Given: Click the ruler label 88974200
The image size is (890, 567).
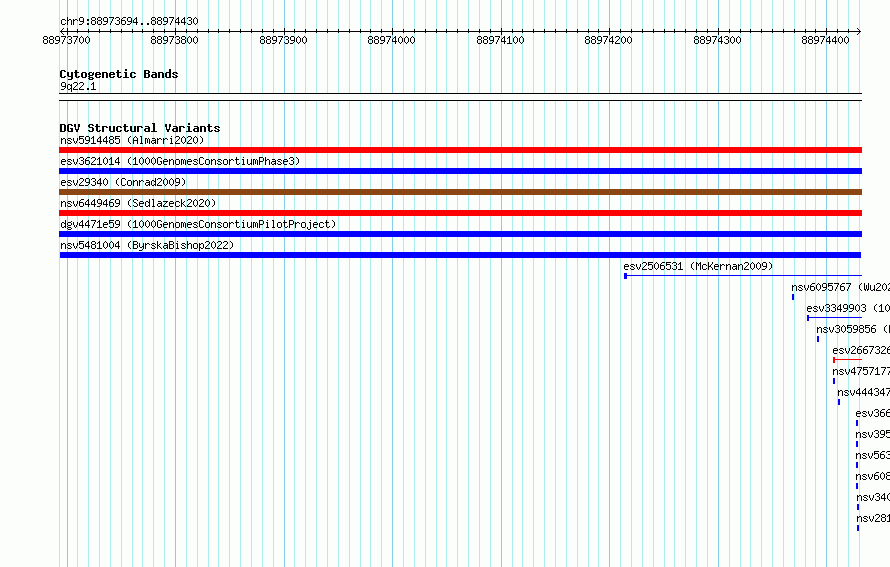Looking at the screenshot, I should [608, 40].
